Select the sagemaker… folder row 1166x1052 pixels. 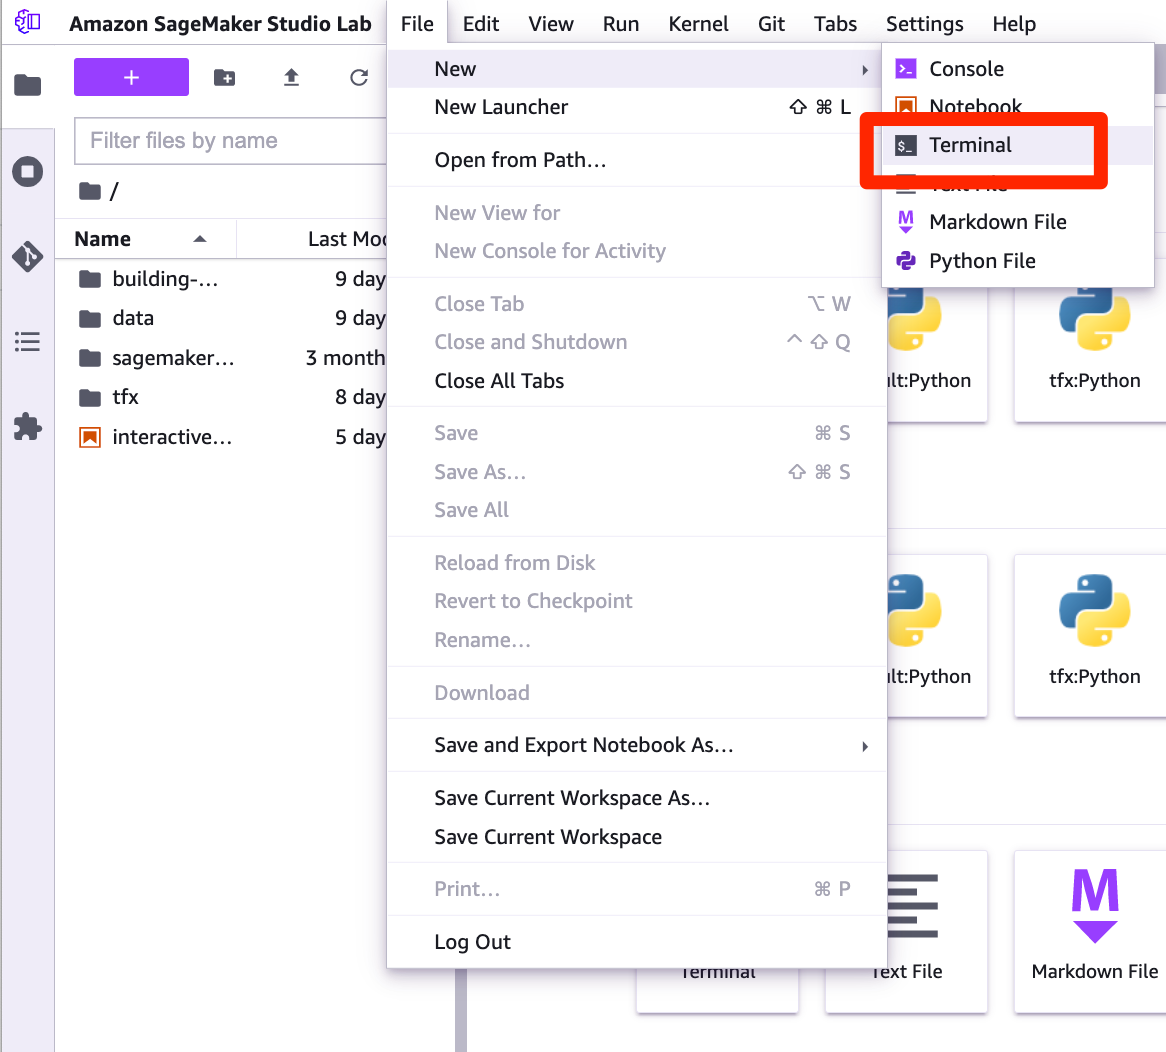[x=222, y=358]
